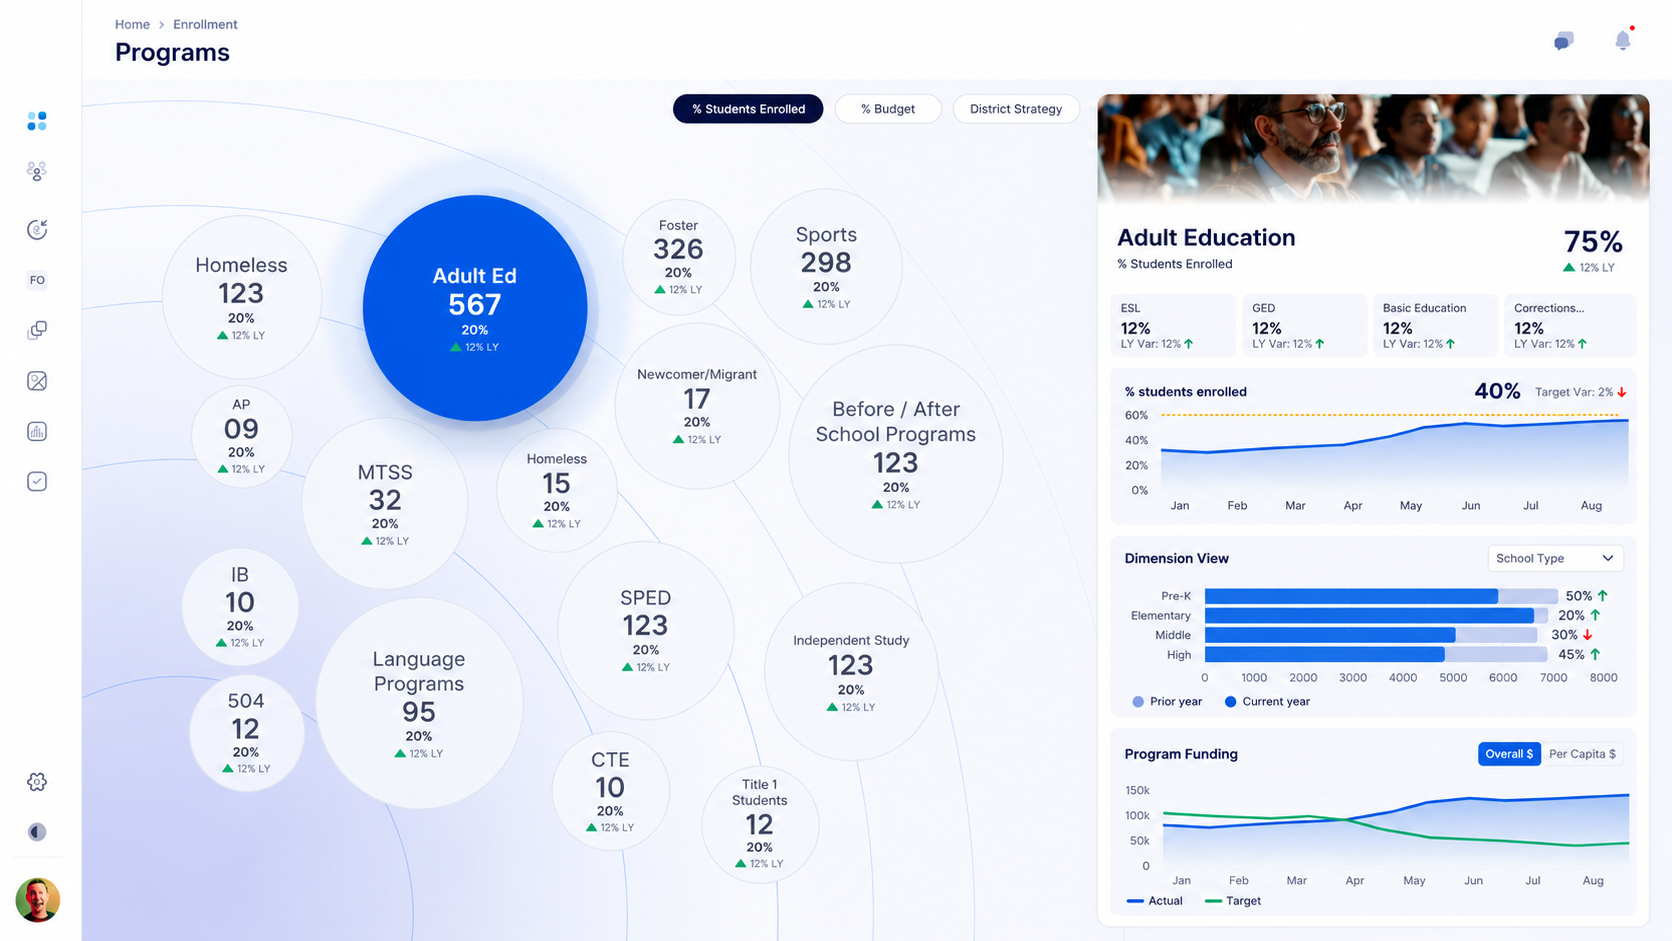
Task: Switch to % Budget tab
Action: pos(888,109)
